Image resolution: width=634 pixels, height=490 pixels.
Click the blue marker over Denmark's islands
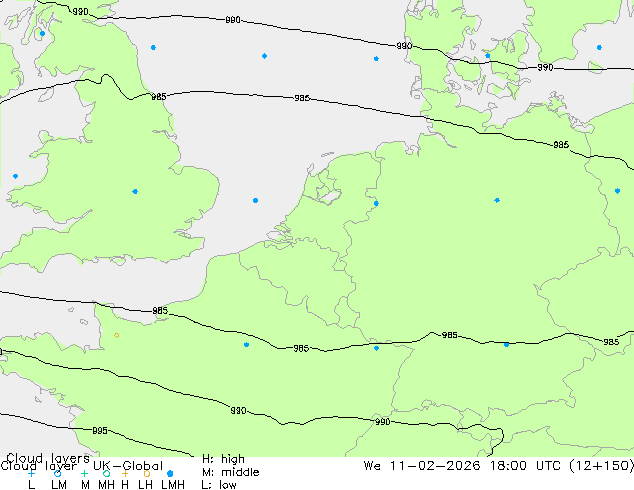tap(488, 56)
